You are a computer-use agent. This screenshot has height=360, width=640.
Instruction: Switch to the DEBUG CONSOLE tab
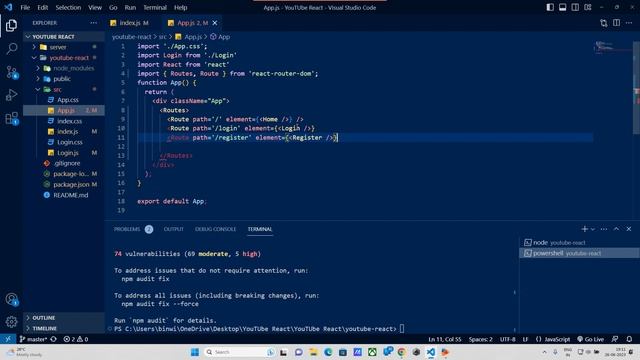(x=215, y=229)
